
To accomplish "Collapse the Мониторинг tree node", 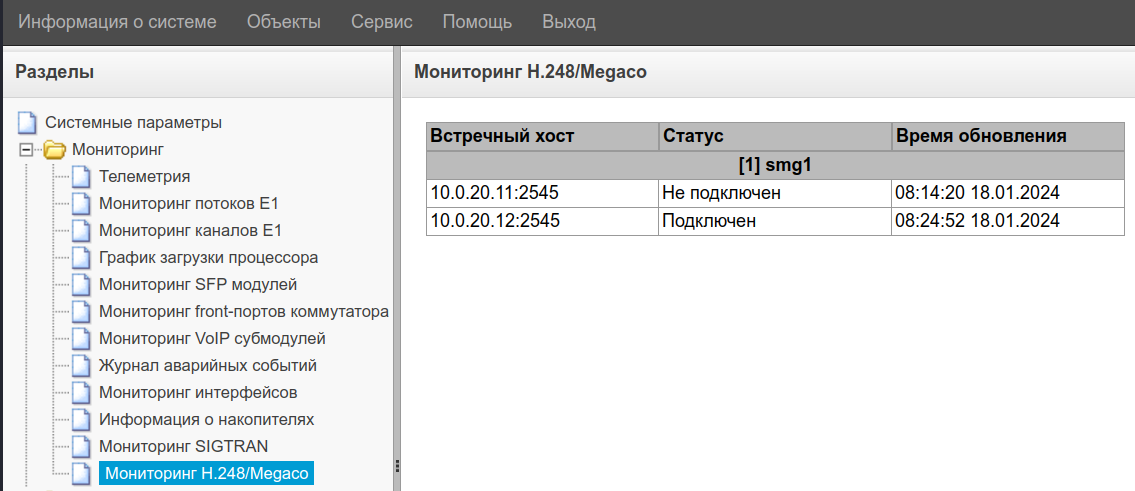I will pos(27,150).
